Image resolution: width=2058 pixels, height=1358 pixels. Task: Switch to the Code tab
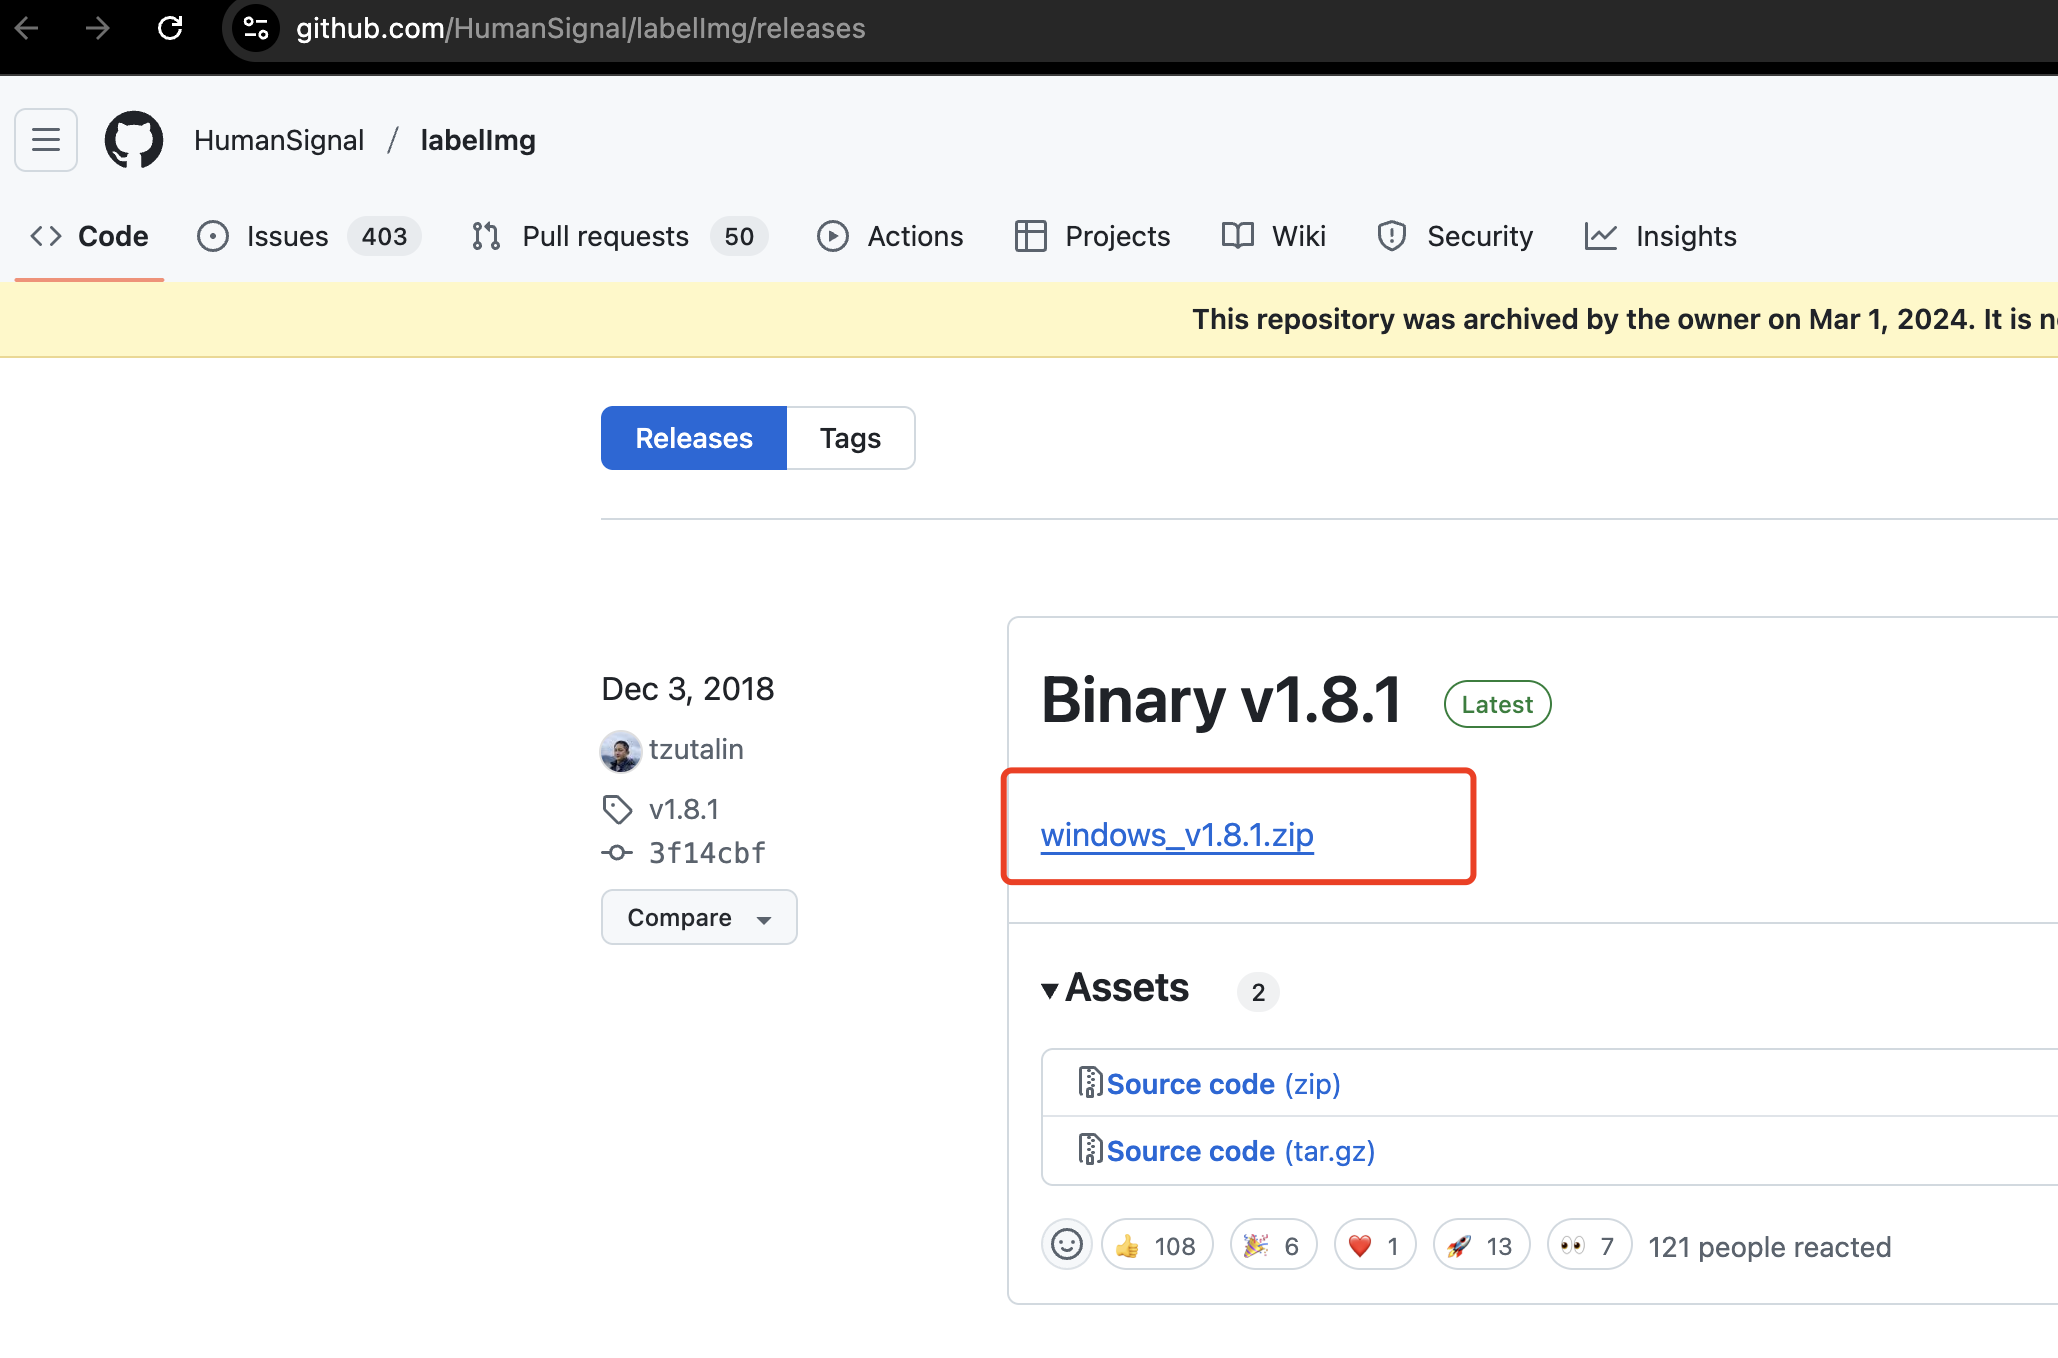coord(89,236)
